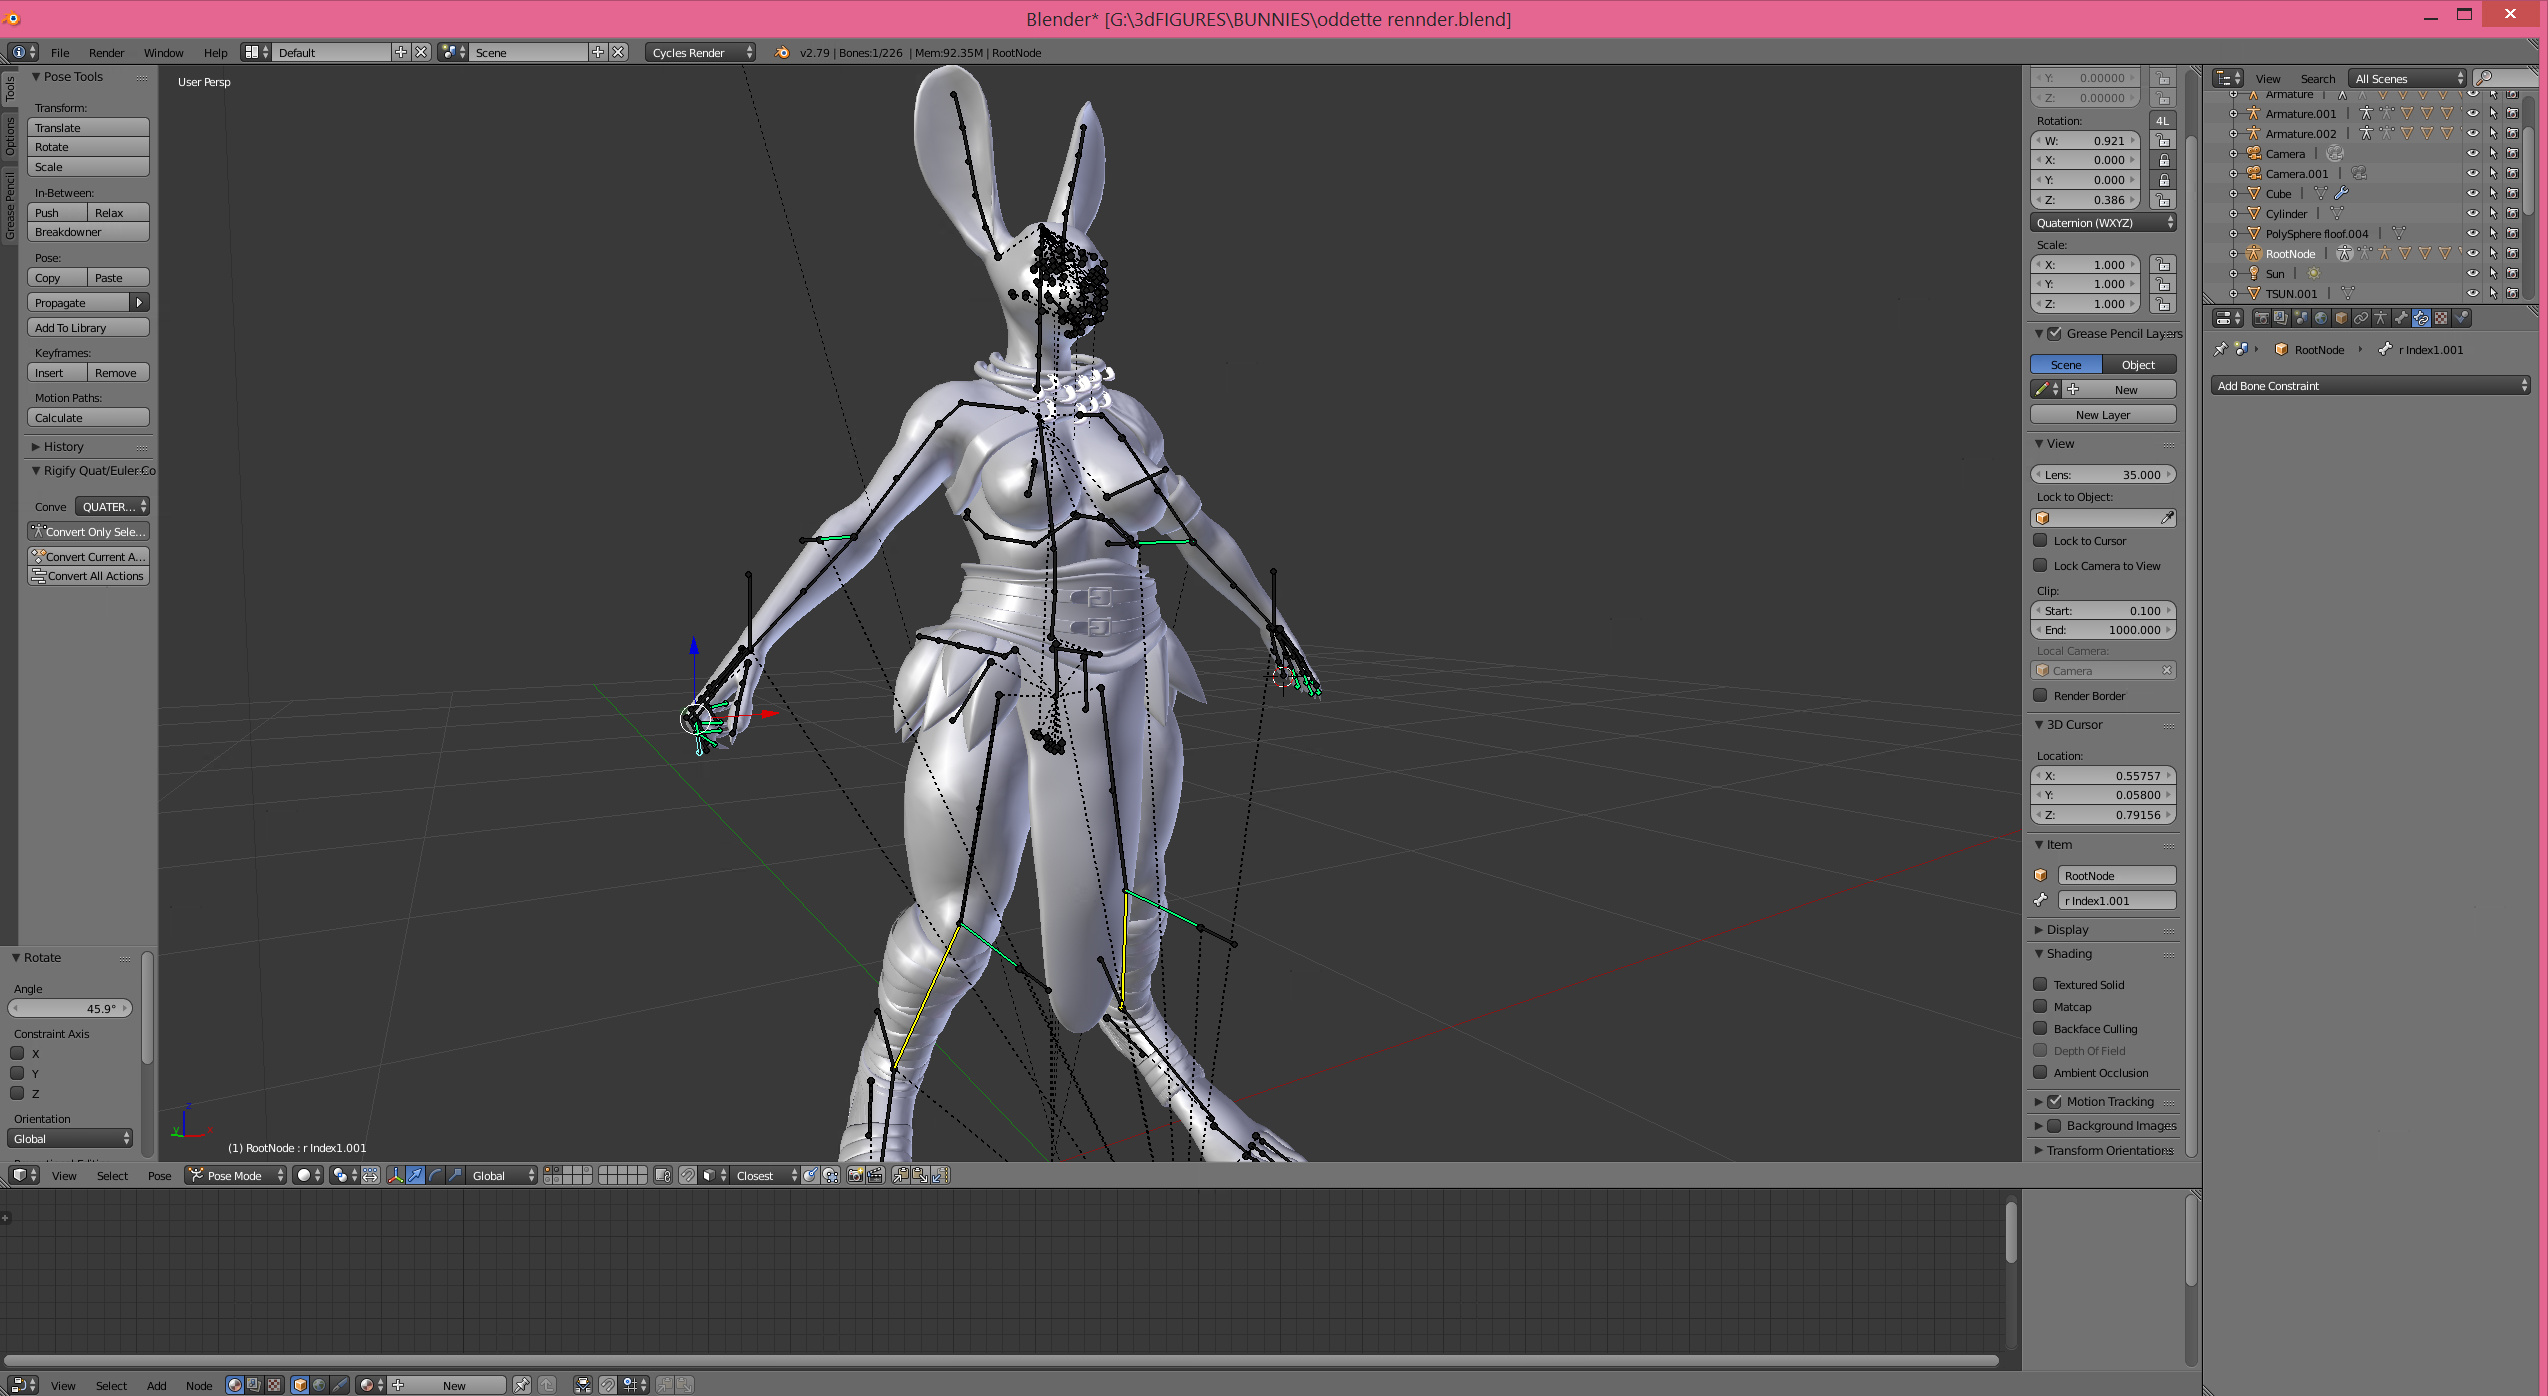Select the rotate manipulator arc icon

[x=435, y=1176]
